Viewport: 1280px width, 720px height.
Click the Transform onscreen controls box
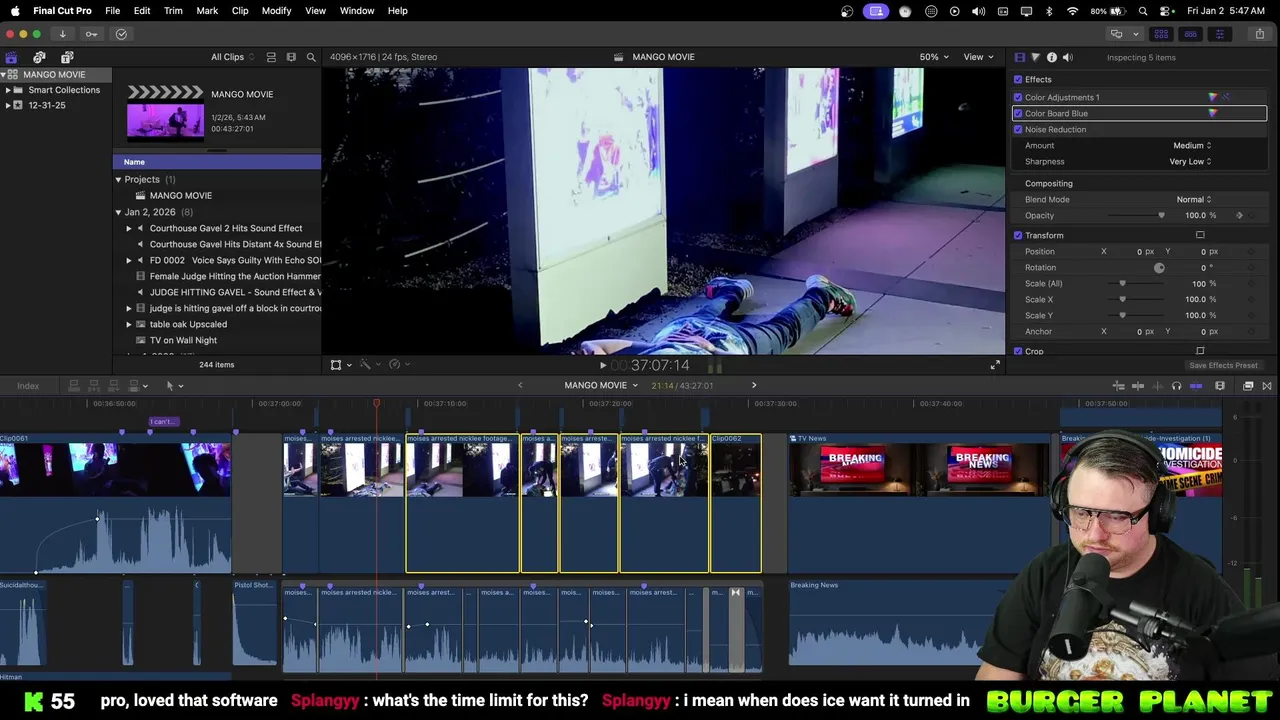coord(1200,235)
